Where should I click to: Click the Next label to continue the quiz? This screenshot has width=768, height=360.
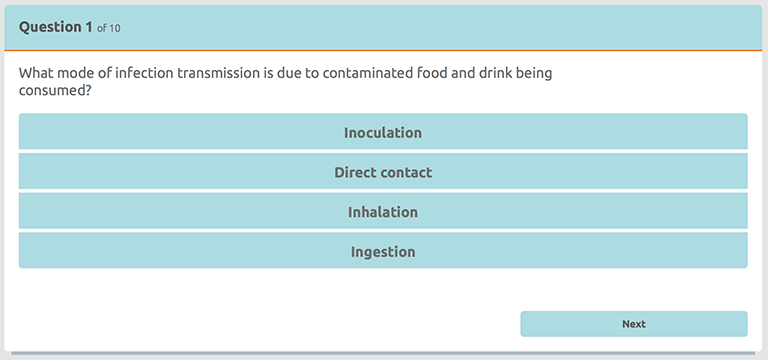634,324
